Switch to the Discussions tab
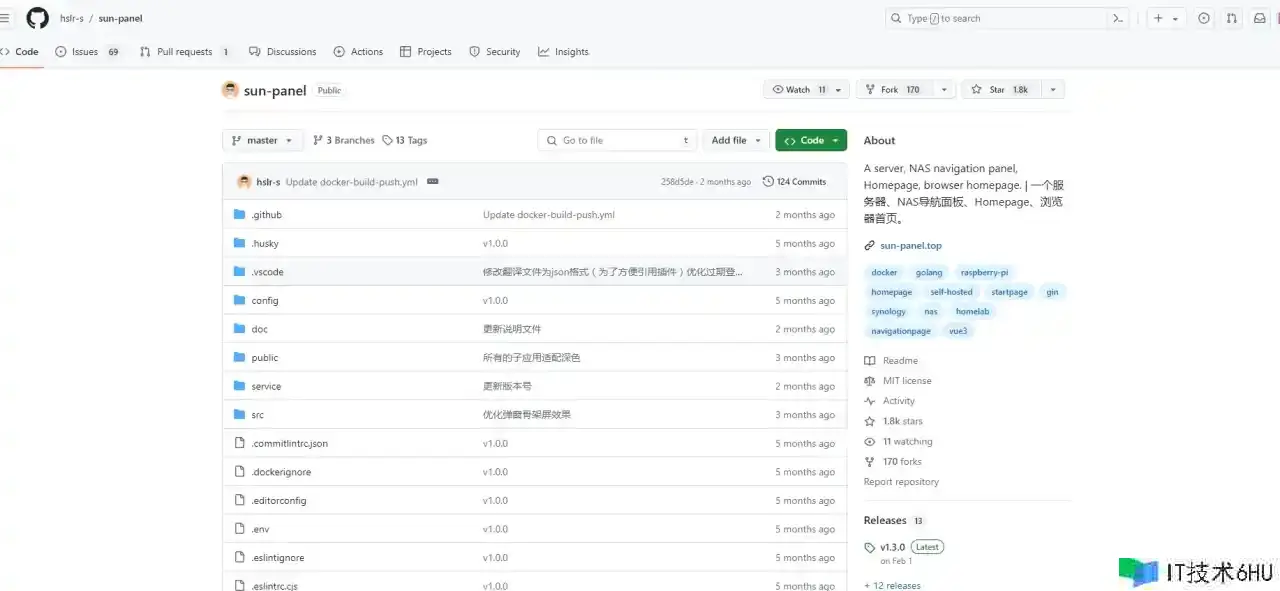 [x=283, y=52]
